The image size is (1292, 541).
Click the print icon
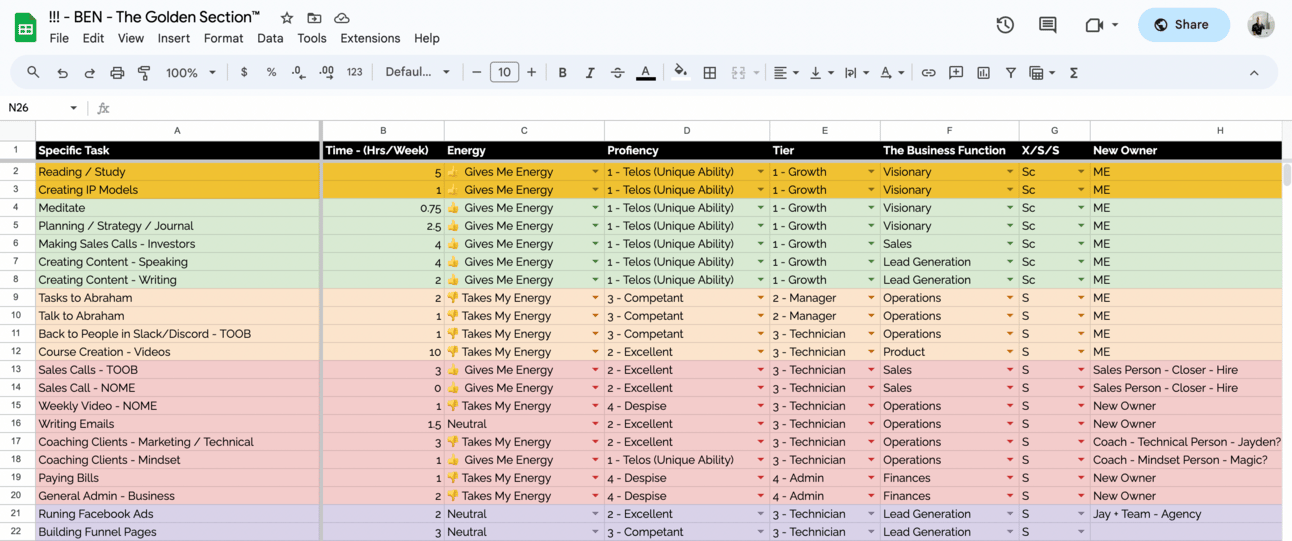(x=117, y=73)
